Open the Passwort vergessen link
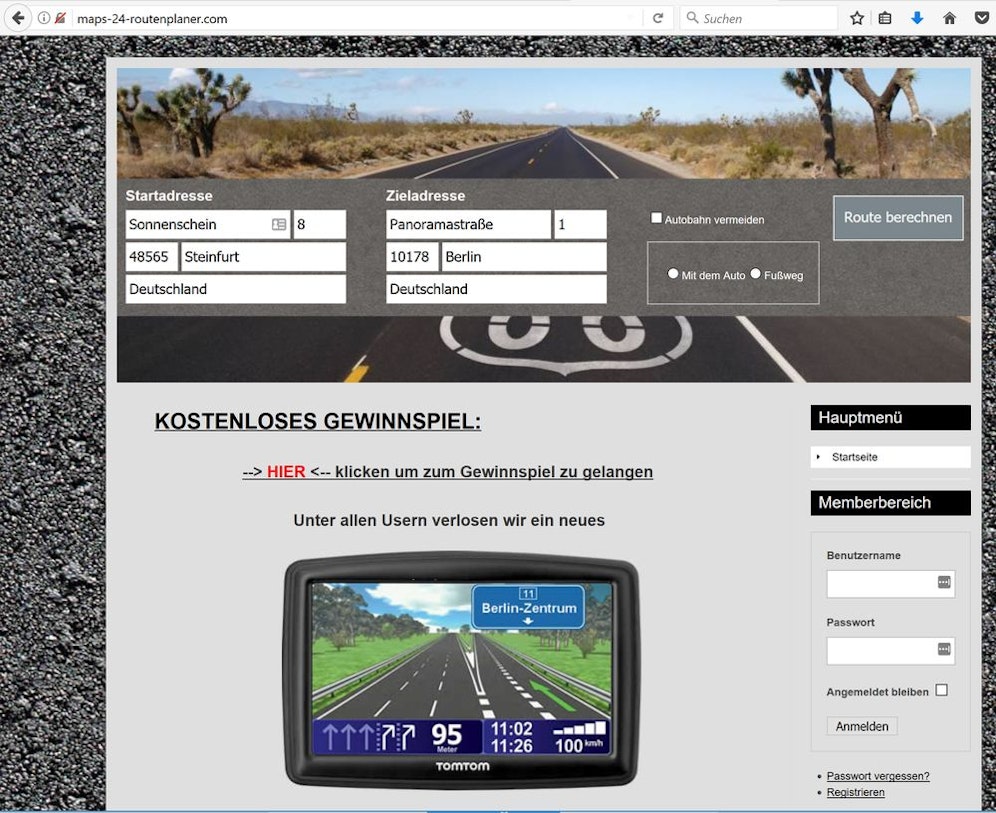This screenshot has width=996, height=813. tap(878, 776)
